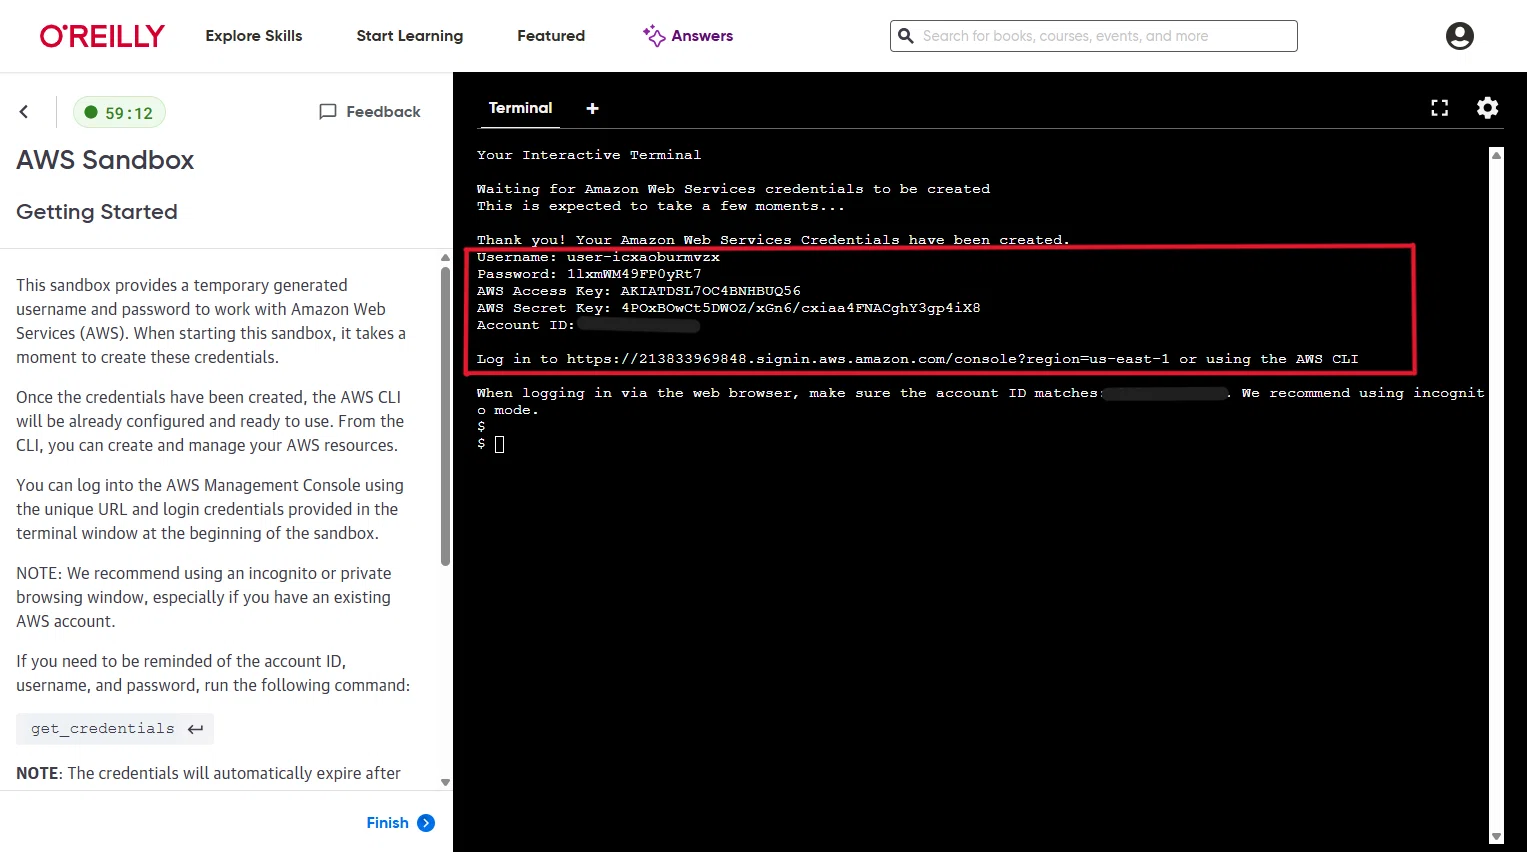The image size is (1527, 852).
Task: Click the AWS Sandbox heading
Action: [x=105, y=160]
